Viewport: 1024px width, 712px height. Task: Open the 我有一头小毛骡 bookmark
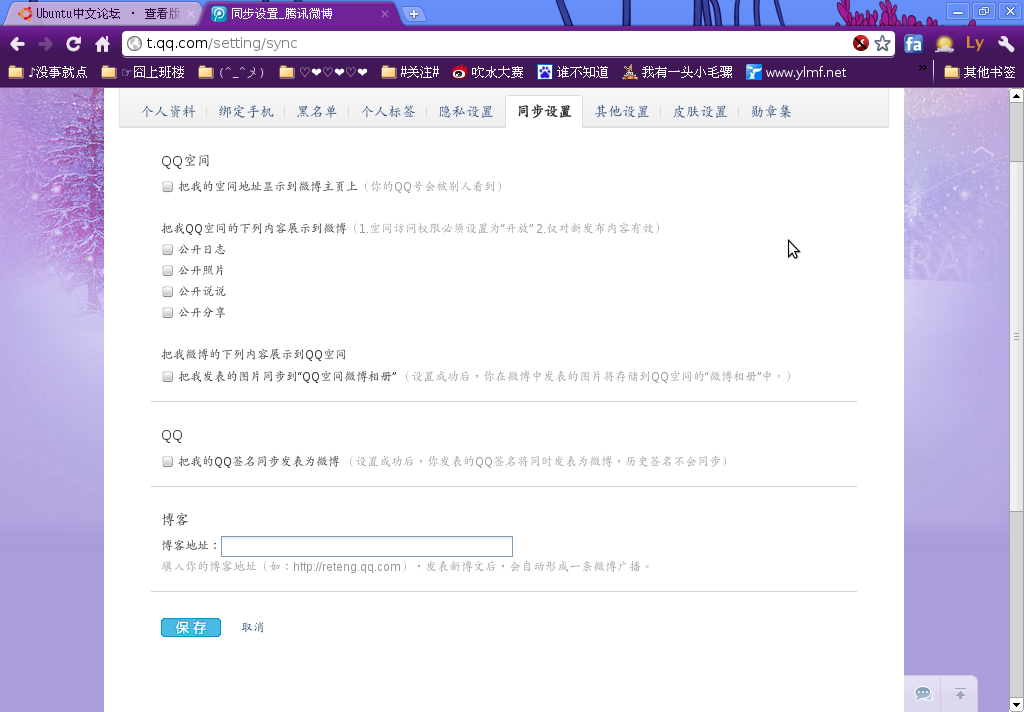pos(677,72)
